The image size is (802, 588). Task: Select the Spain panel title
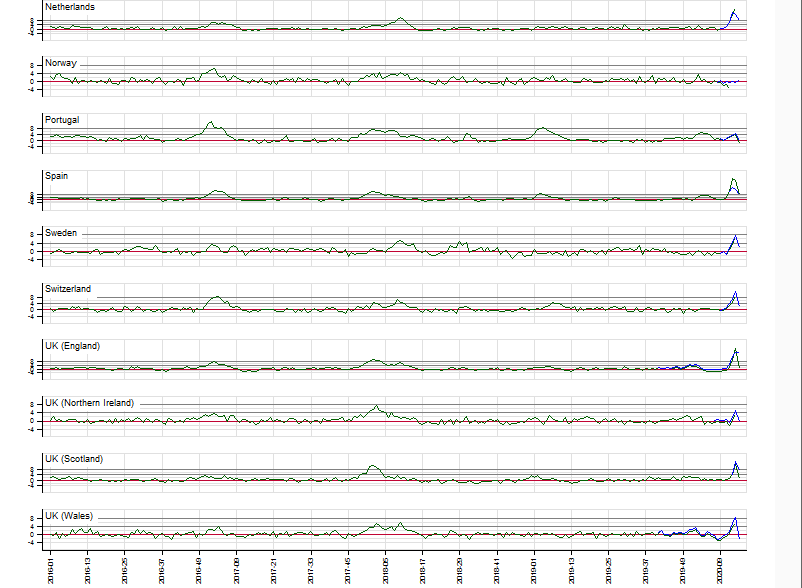click(57, 176)
